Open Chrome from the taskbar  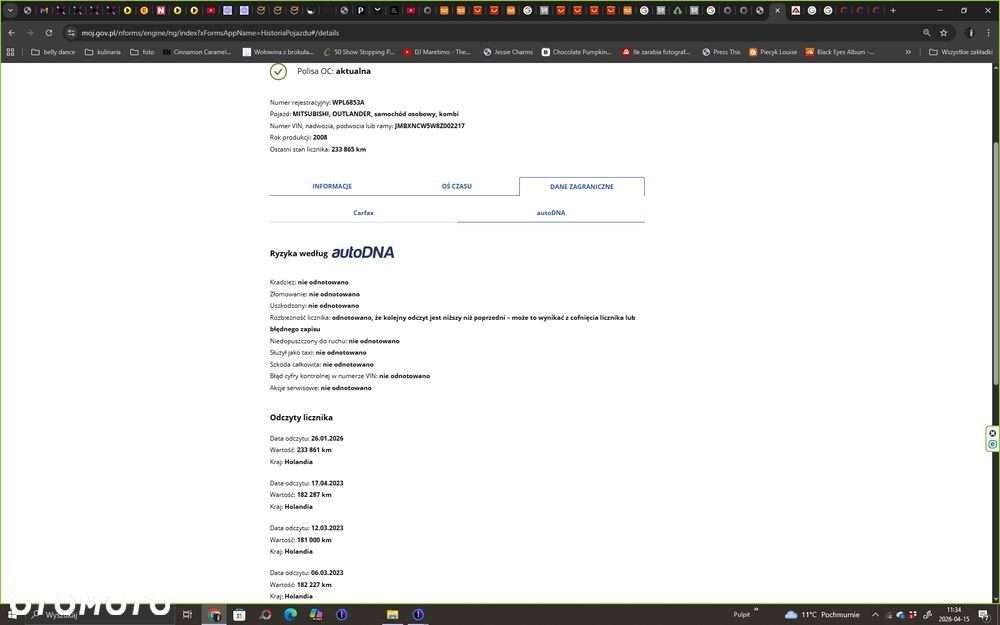tap(214, 615)
